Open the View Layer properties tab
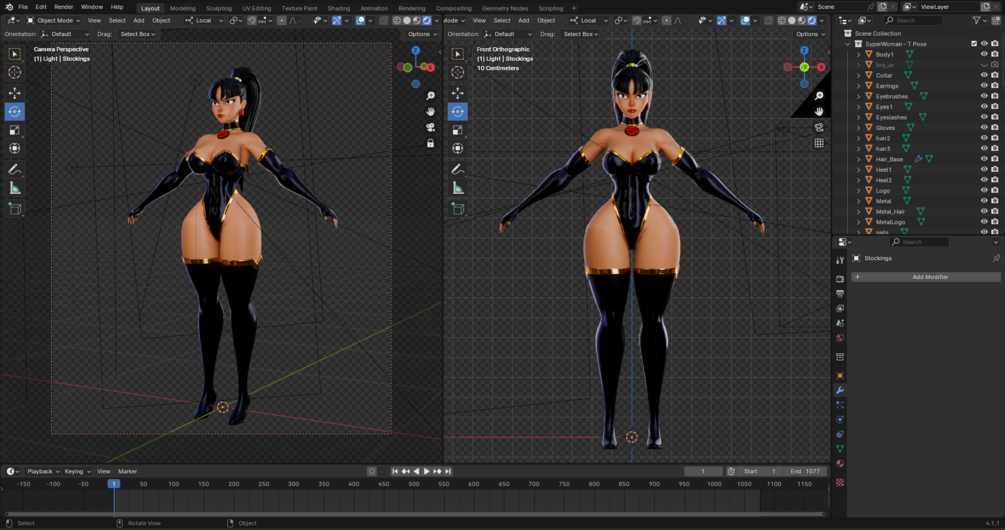The height and width of the screenshot is (530, 1005). tap(840, 308)
